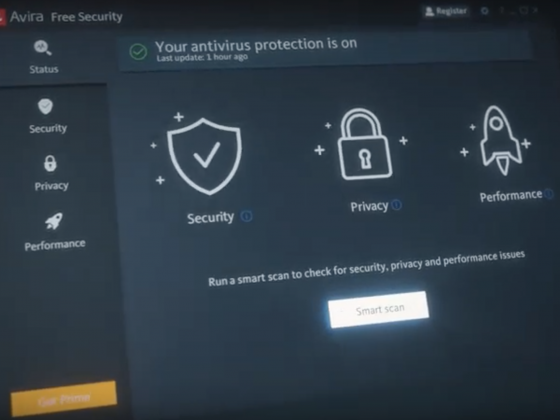Click the green protection status checkmark
The width and height of the screenshot is (560, 420).
coord(138,52)
